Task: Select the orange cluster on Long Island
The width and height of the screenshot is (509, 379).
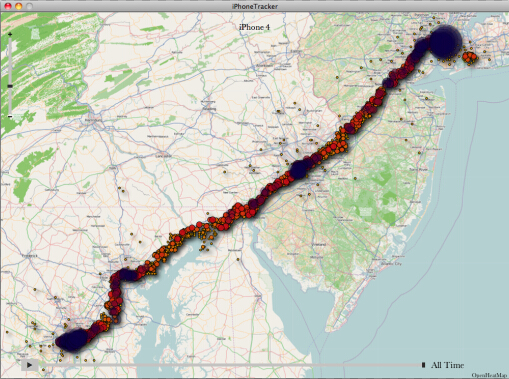Action: (470, 58)
